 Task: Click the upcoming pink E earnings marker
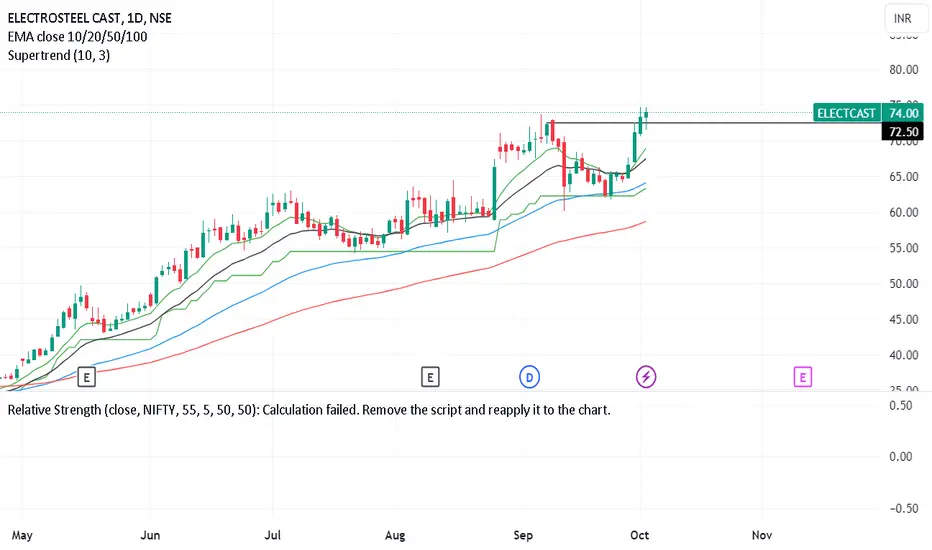point(802,377)
